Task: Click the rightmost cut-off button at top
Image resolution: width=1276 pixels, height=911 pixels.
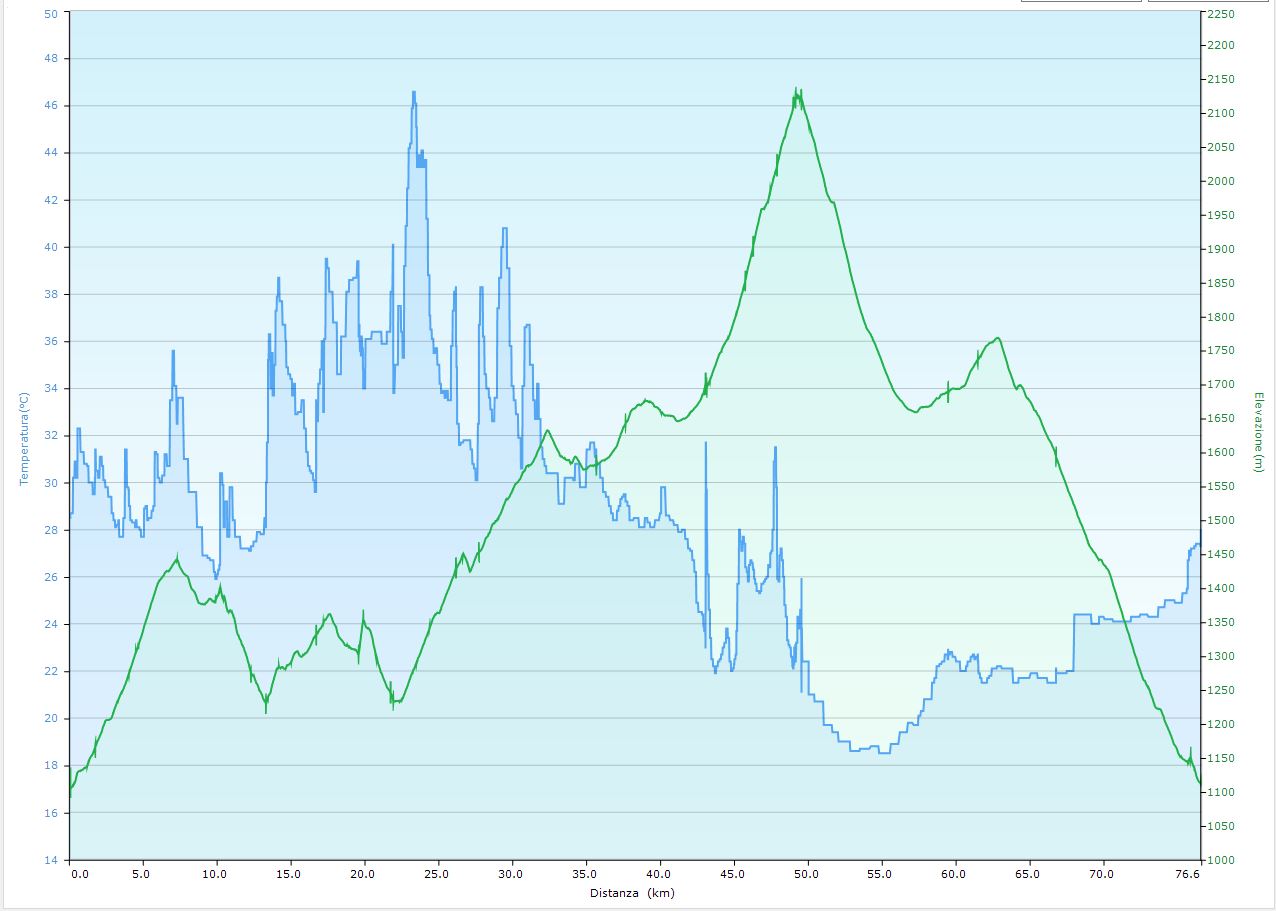Action: (x=1212, y=1)
